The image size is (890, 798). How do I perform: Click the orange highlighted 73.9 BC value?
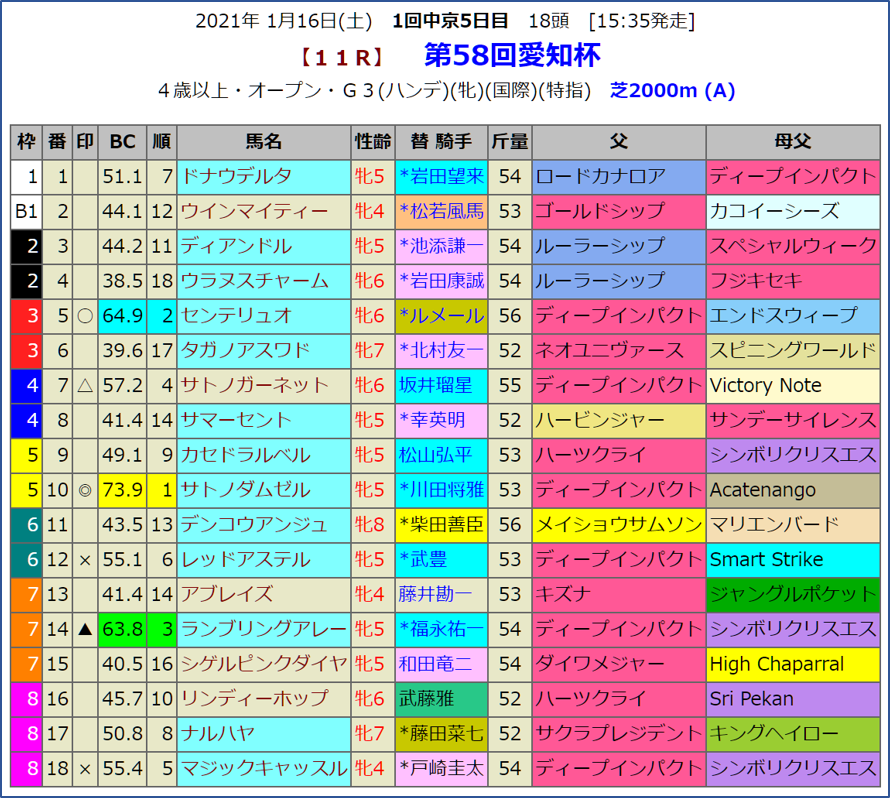(123, 490)
